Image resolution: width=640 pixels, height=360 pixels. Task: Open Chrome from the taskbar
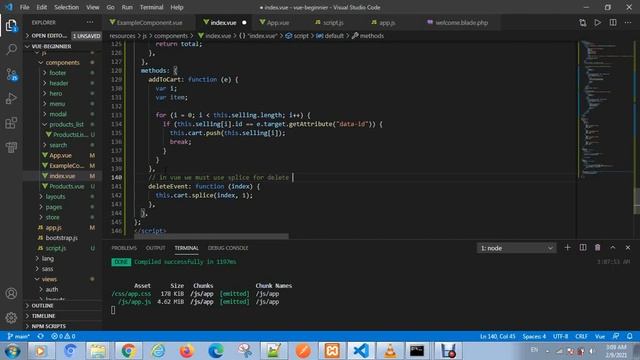[x=128, y=351]
